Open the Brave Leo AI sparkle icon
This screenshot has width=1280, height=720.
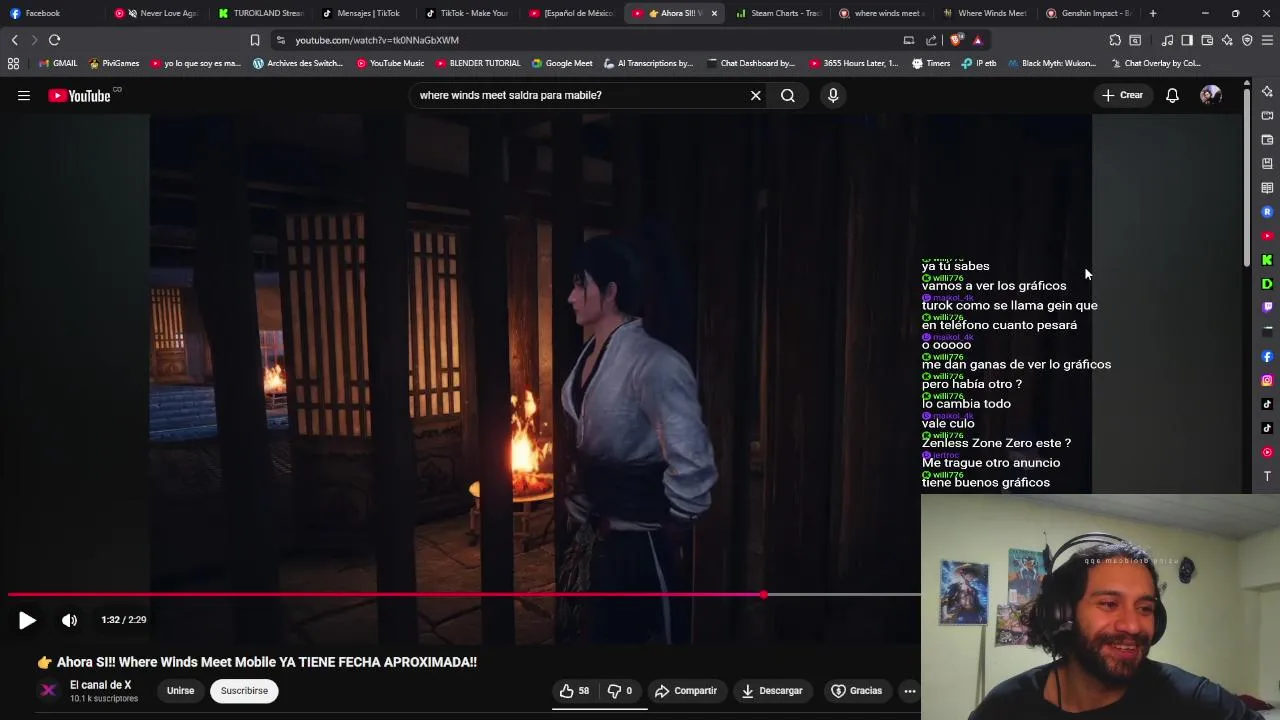pos(1227,40)
